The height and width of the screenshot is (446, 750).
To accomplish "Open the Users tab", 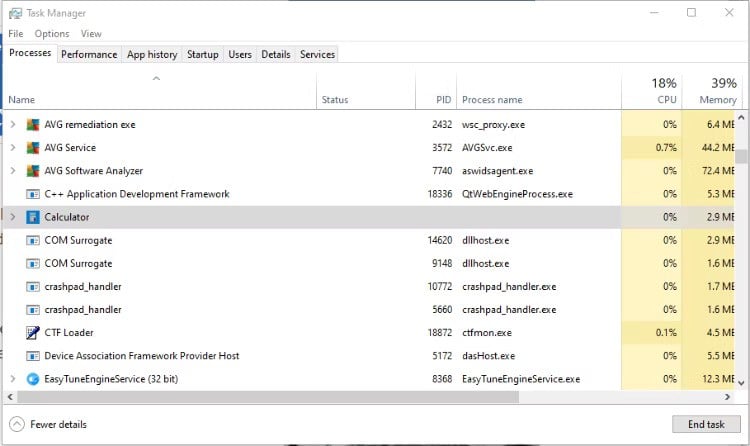I will click(x=240, y=55).
